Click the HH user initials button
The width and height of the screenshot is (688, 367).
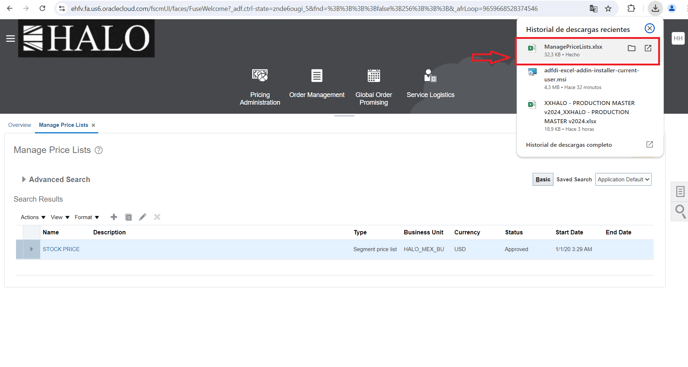click(x=678, y=38)
